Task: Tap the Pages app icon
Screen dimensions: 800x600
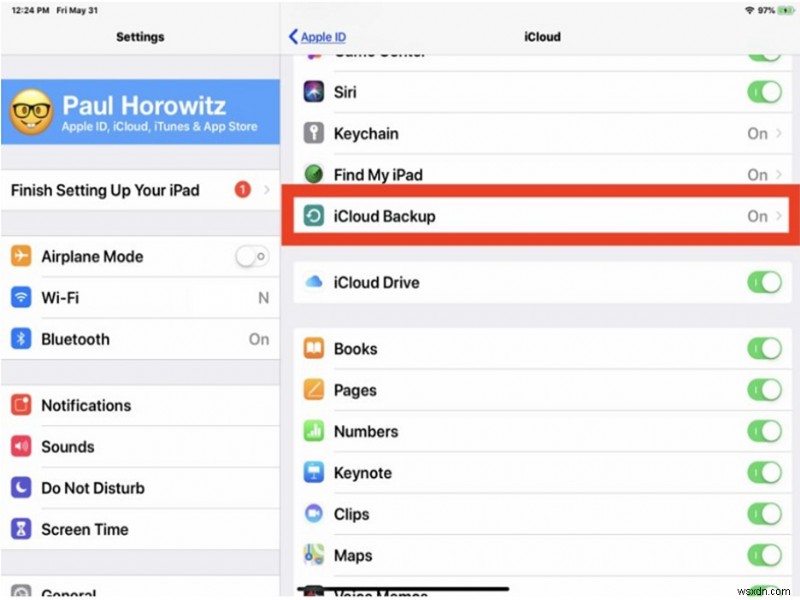Action: pyautogui.click(x=314, y=390)
